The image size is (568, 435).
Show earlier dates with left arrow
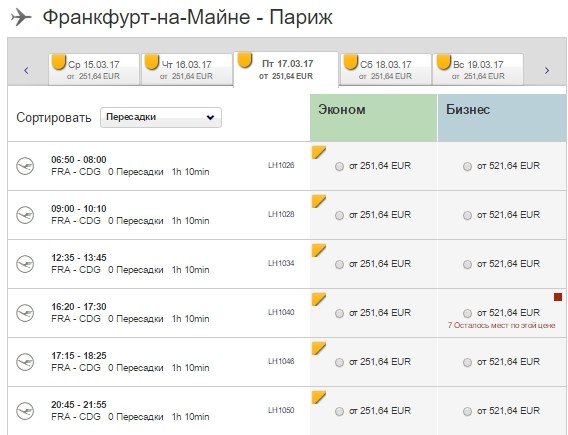[26, 70]
